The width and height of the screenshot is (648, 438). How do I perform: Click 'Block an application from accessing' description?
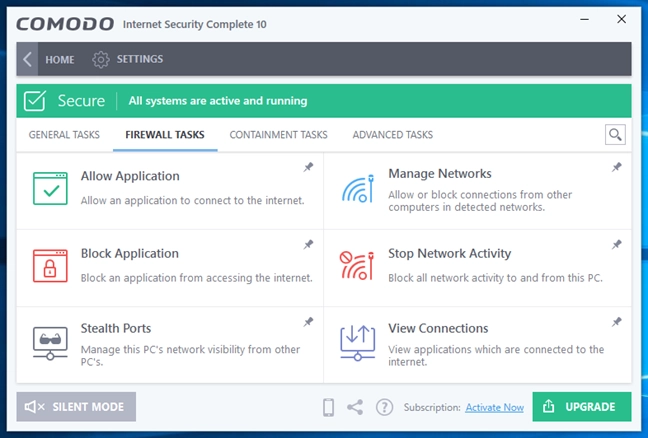197,278
